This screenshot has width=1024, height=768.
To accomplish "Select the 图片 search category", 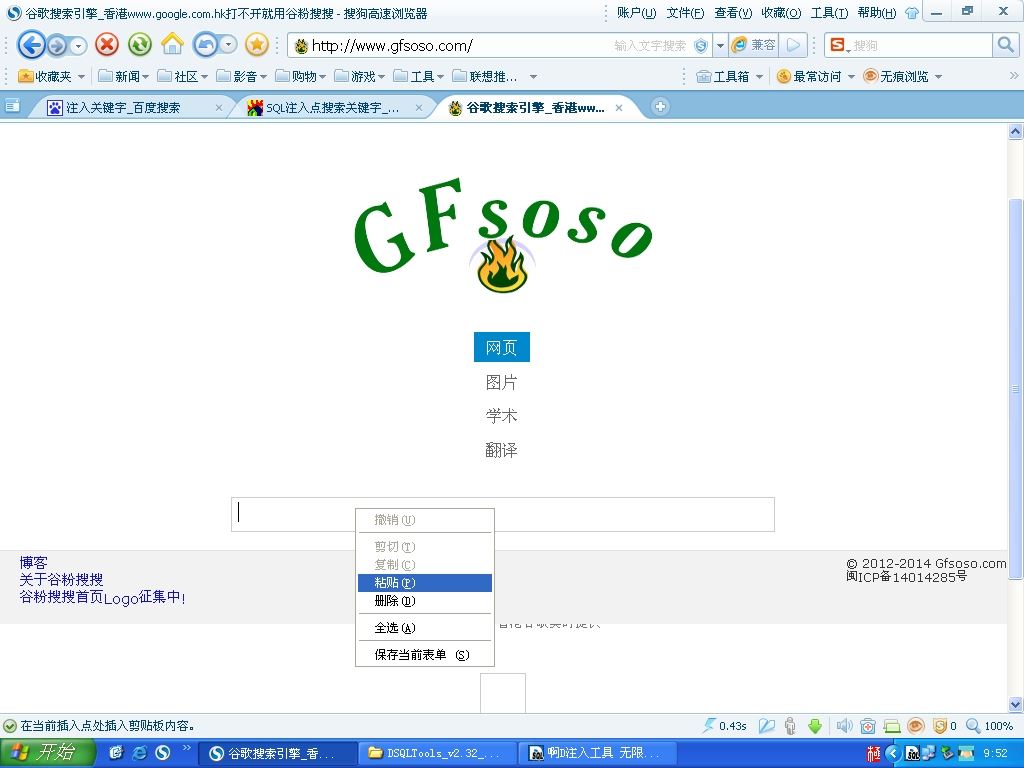I will point(502,382).
